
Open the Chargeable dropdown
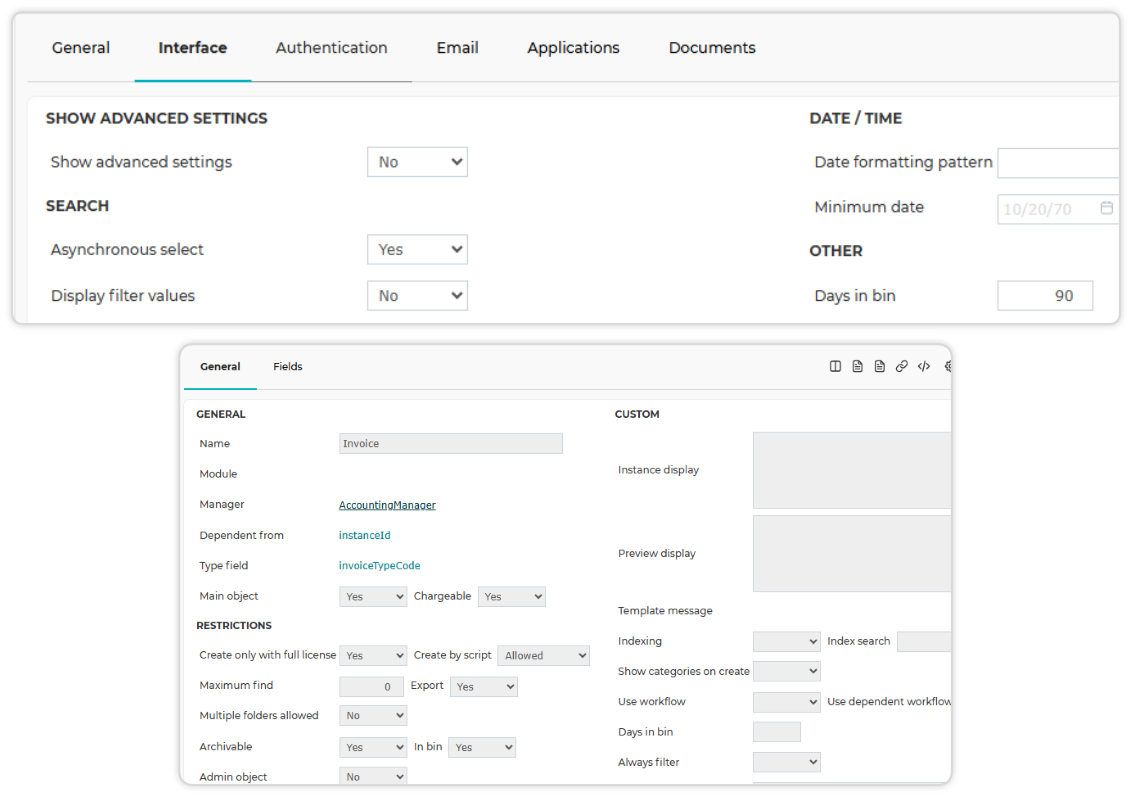click(512, 596)
